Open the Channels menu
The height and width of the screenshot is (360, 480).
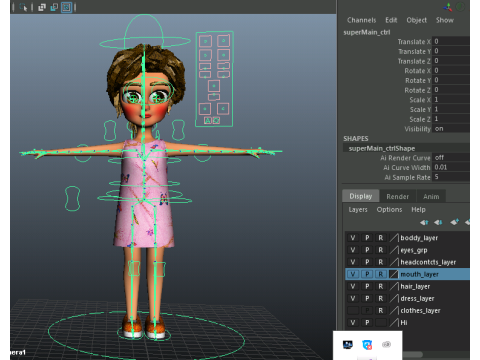point(361,20)
